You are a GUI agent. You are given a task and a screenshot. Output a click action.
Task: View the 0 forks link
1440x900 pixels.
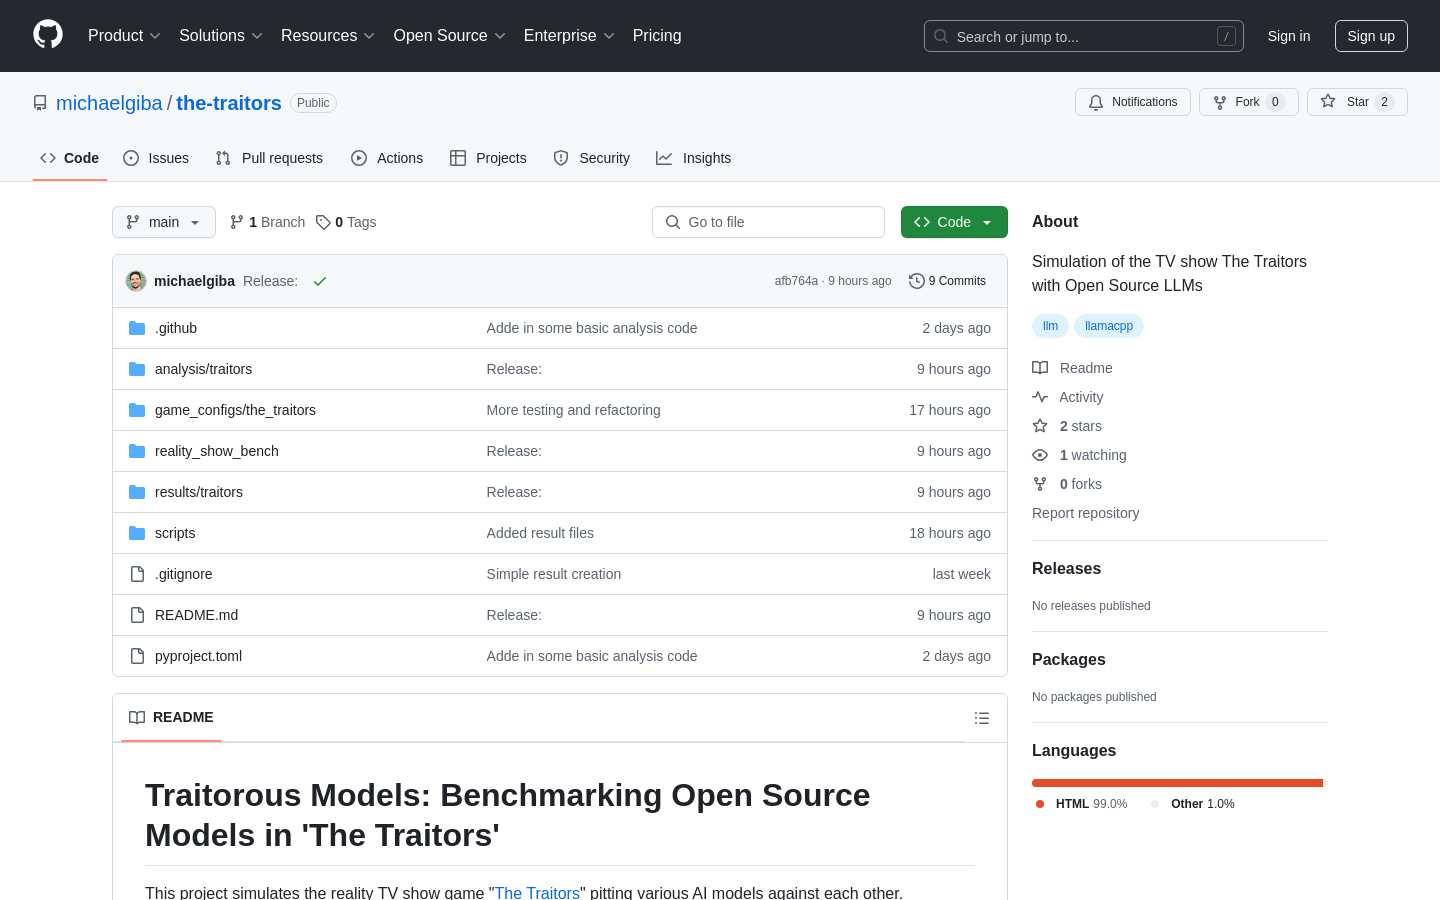[1067, 484]
